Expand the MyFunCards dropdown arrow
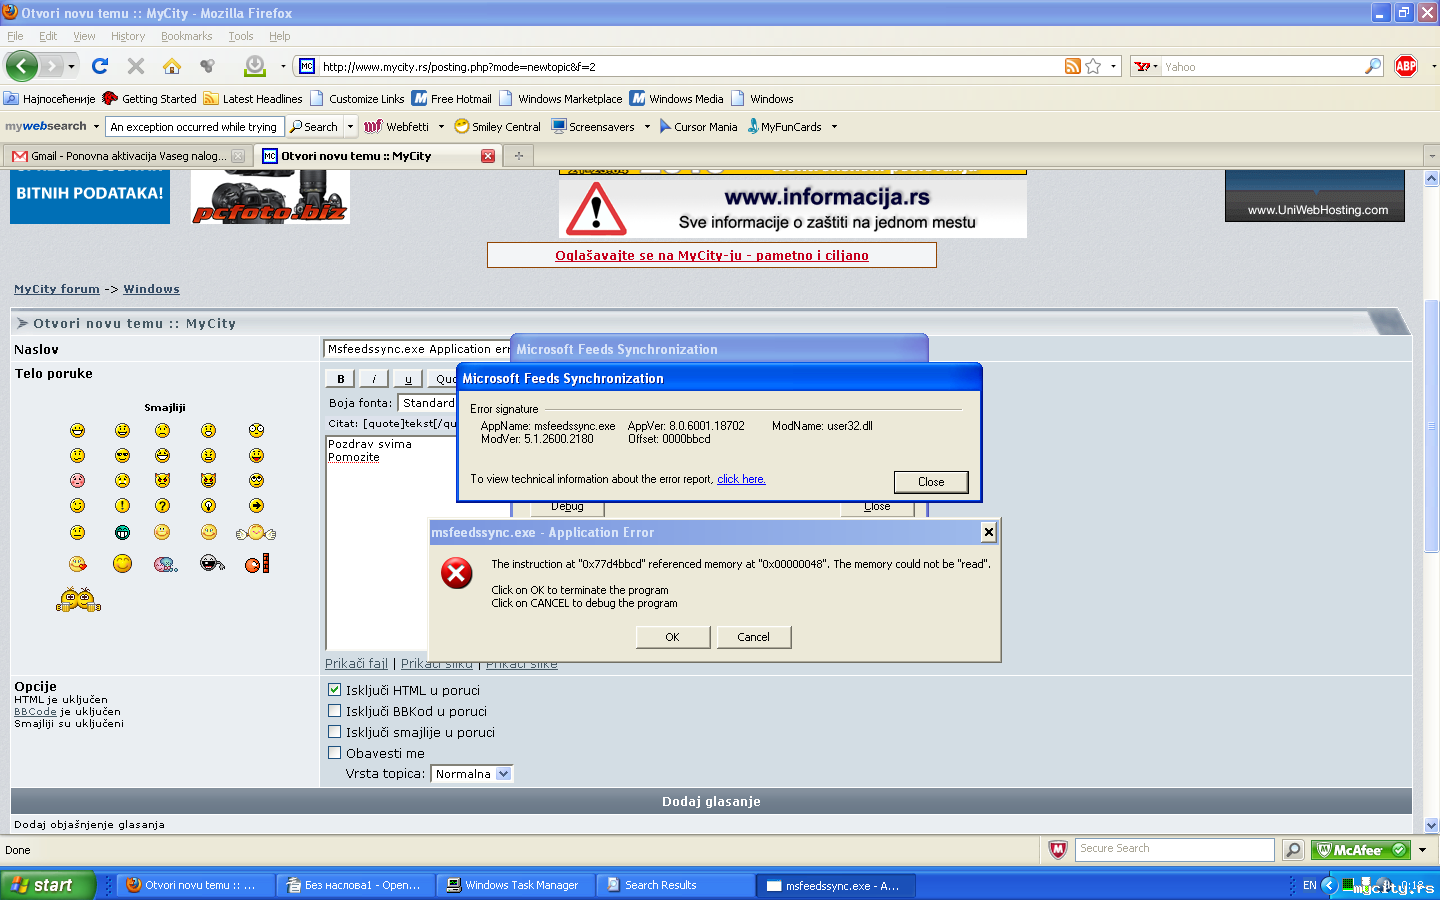Screen dimensions: 1440x900 click(834, 127)
